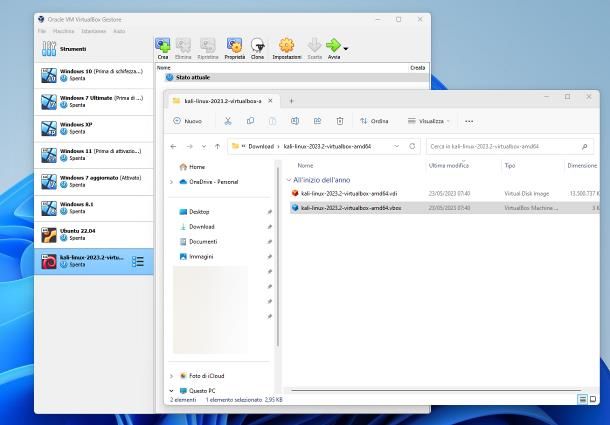610x425 pixels.
Task: Click the Delete trash icon in Explorer
Action: [340, 121]
